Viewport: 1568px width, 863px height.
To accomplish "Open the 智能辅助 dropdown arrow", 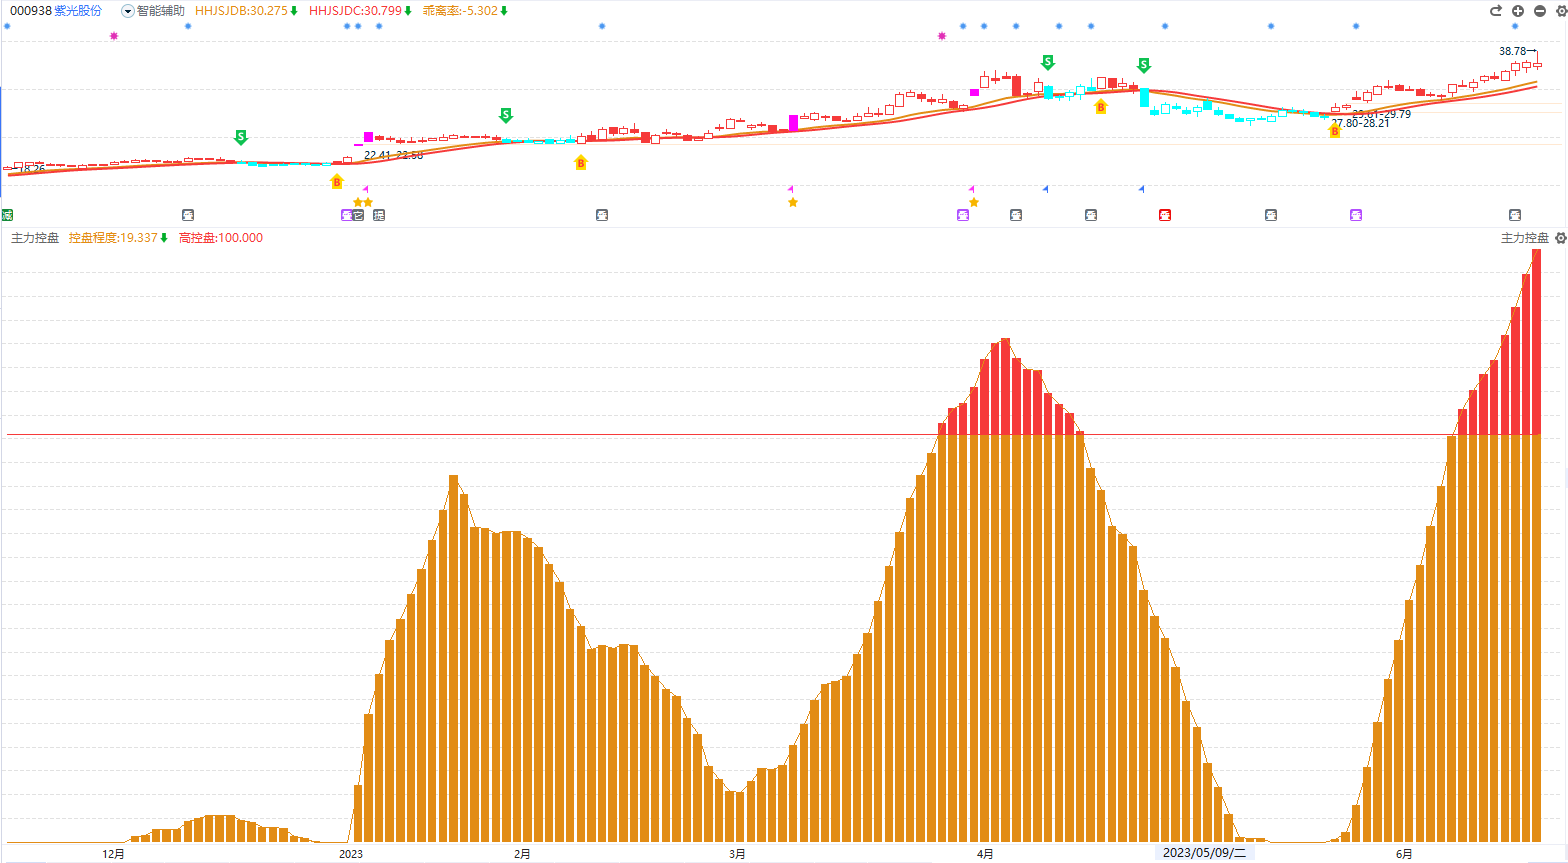I will pyautogui.click(x=128, y=11).
